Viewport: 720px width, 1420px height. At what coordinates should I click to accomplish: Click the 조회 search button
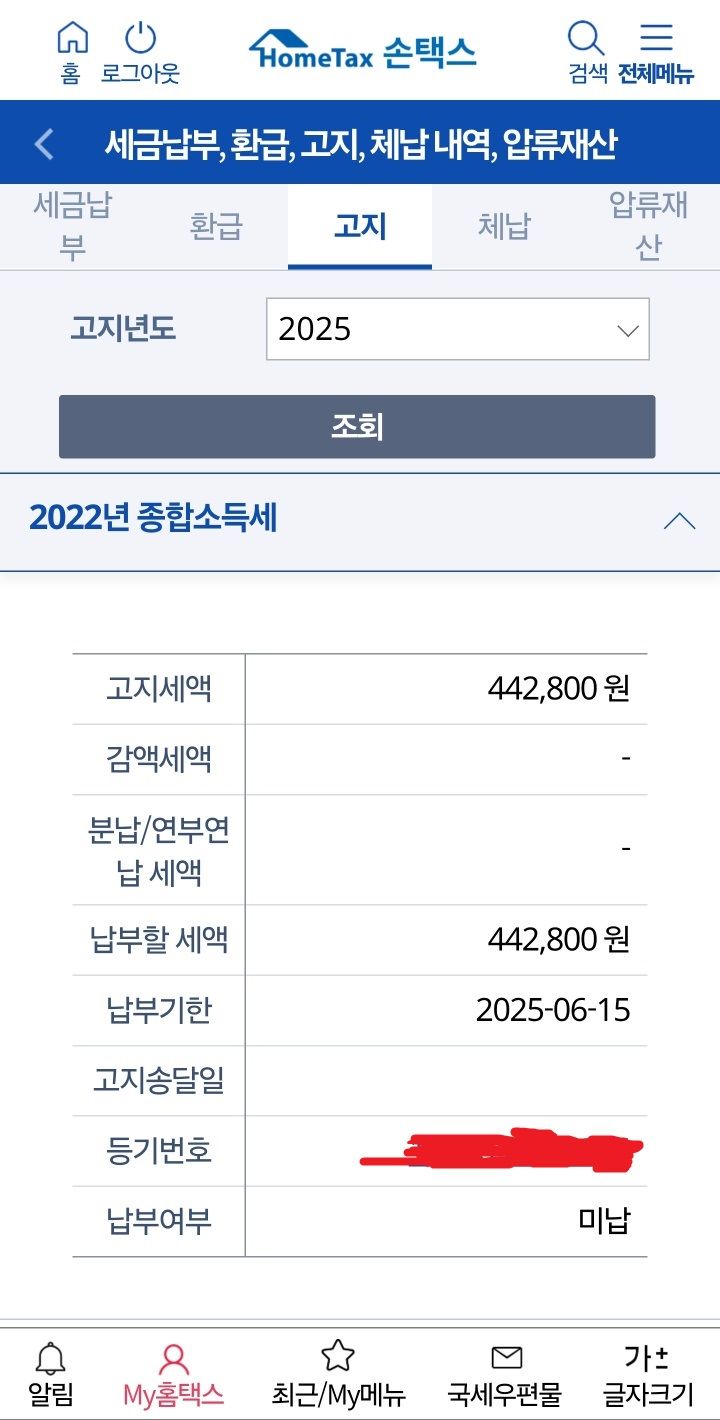(x=357, y=427)
